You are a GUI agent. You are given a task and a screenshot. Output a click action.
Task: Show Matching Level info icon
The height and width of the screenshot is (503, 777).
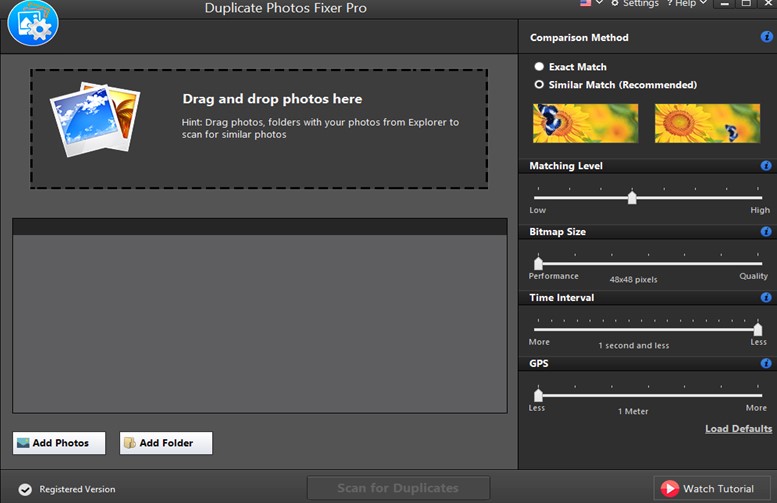pyautogui.click(x=766, y=166)
